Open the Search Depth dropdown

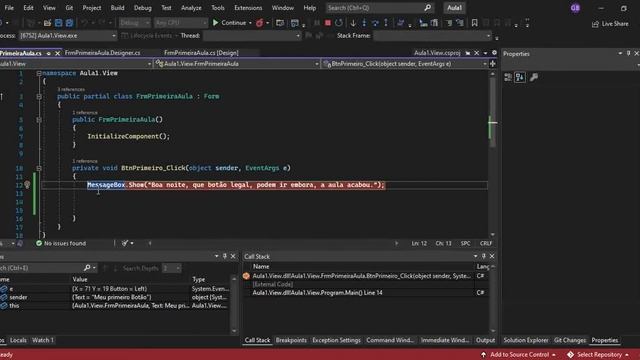(171, 268)
